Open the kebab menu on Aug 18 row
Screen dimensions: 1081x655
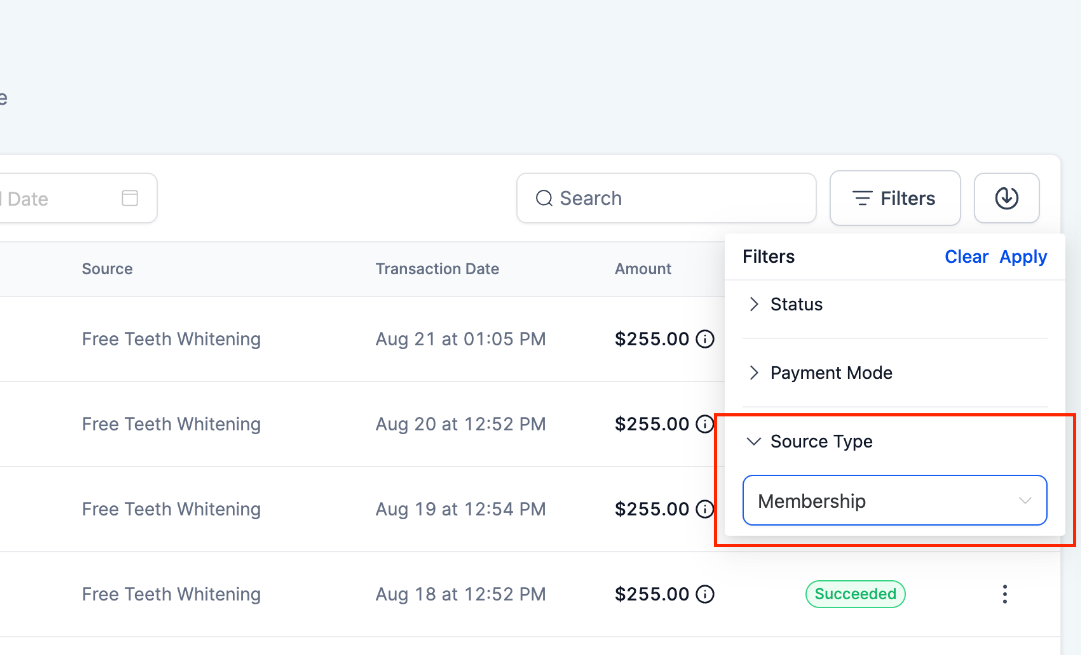1005,594
